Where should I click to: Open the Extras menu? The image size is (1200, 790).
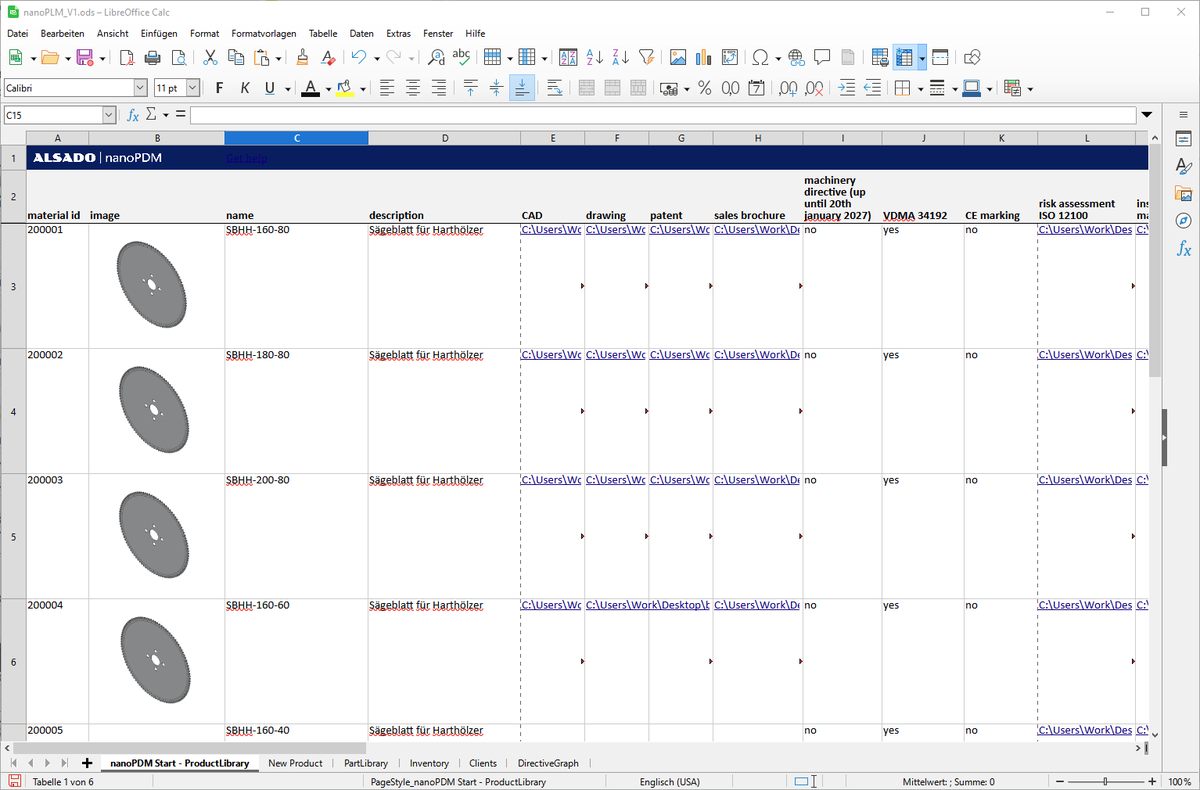(398, 33)
